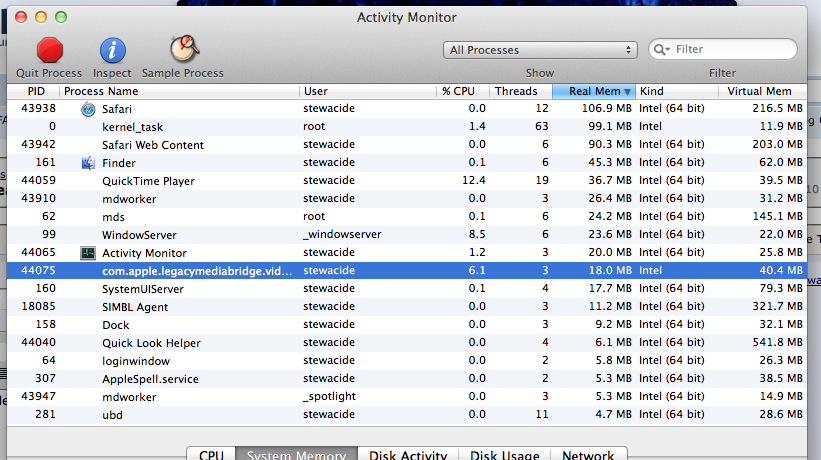Click the Finder icon in process list
Image resolution: width=821 pixels, height=460 pixels.
click(88, 163)
